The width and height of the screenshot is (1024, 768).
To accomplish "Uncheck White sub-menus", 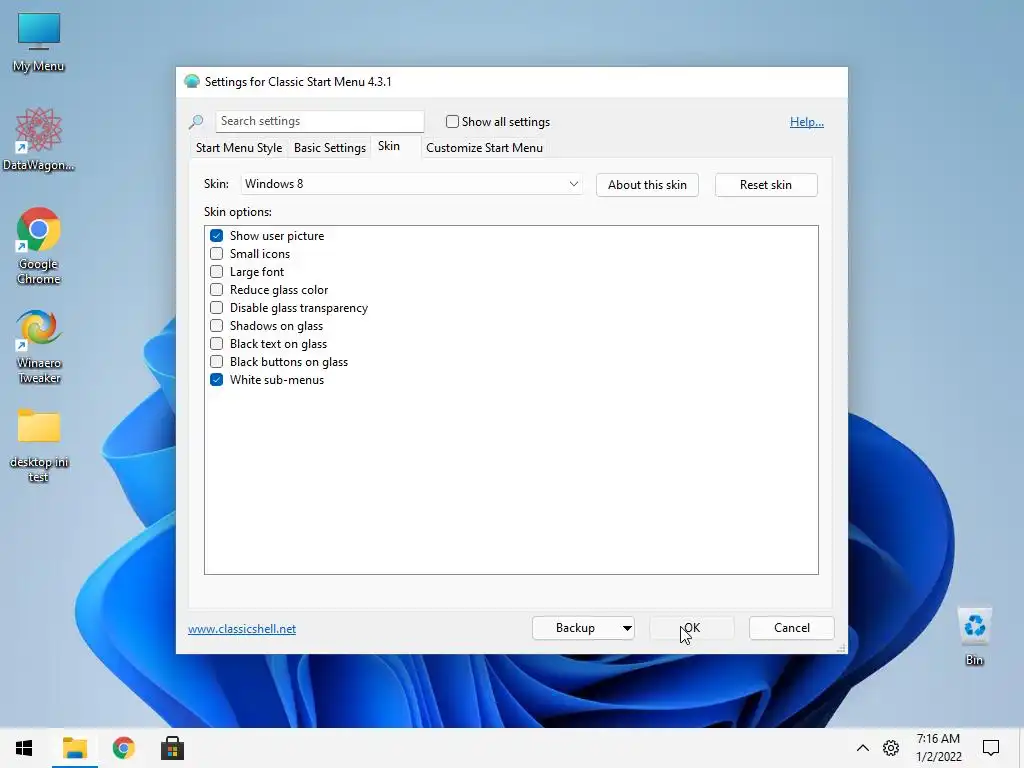I will (x=216, y=379).
